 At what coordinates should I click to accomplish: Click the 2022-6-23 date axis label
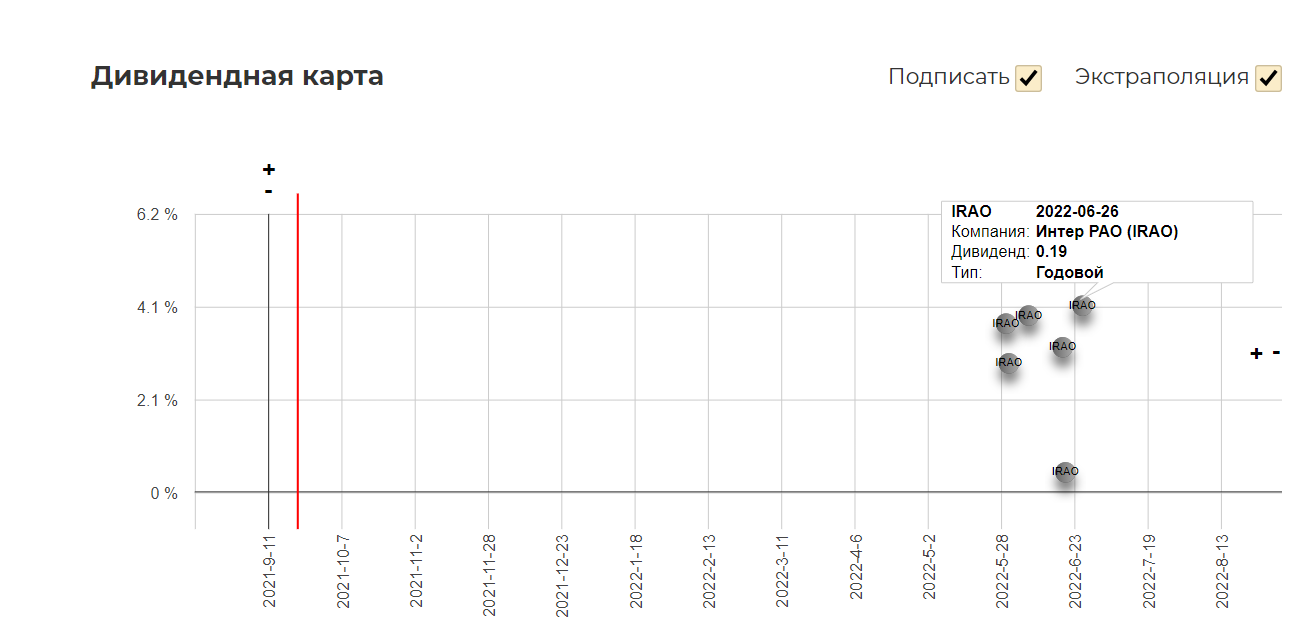click(1075, 570)
